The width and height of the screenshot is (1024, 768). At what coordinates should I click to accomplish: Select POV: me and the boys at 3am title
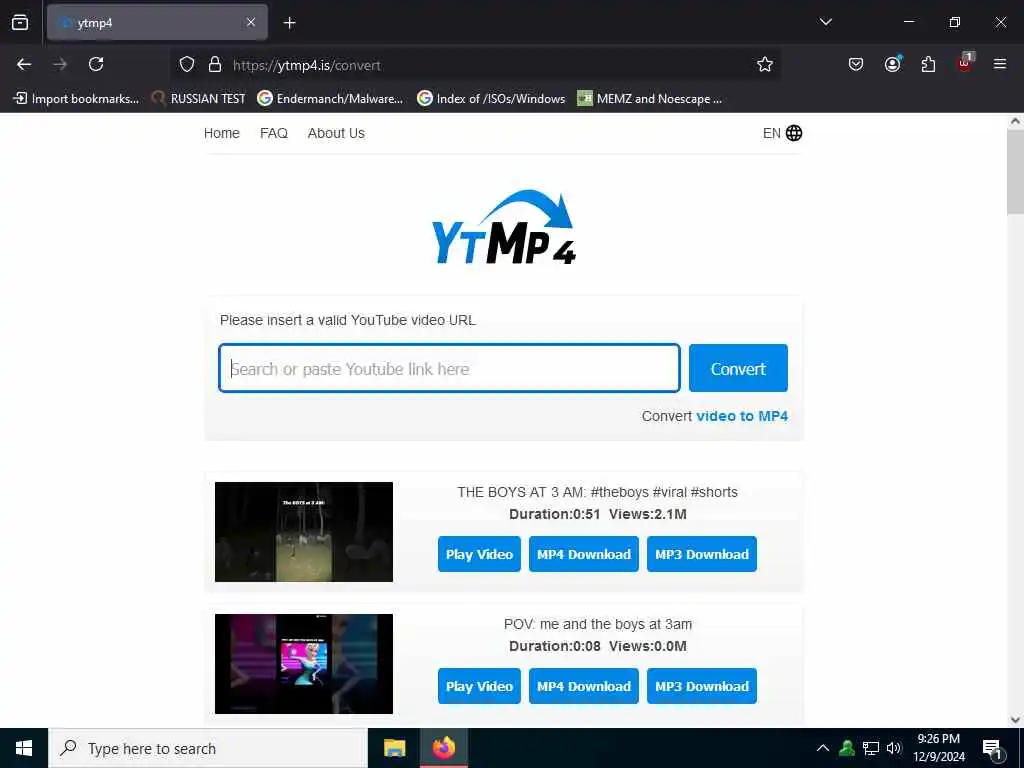coord(598,624)
